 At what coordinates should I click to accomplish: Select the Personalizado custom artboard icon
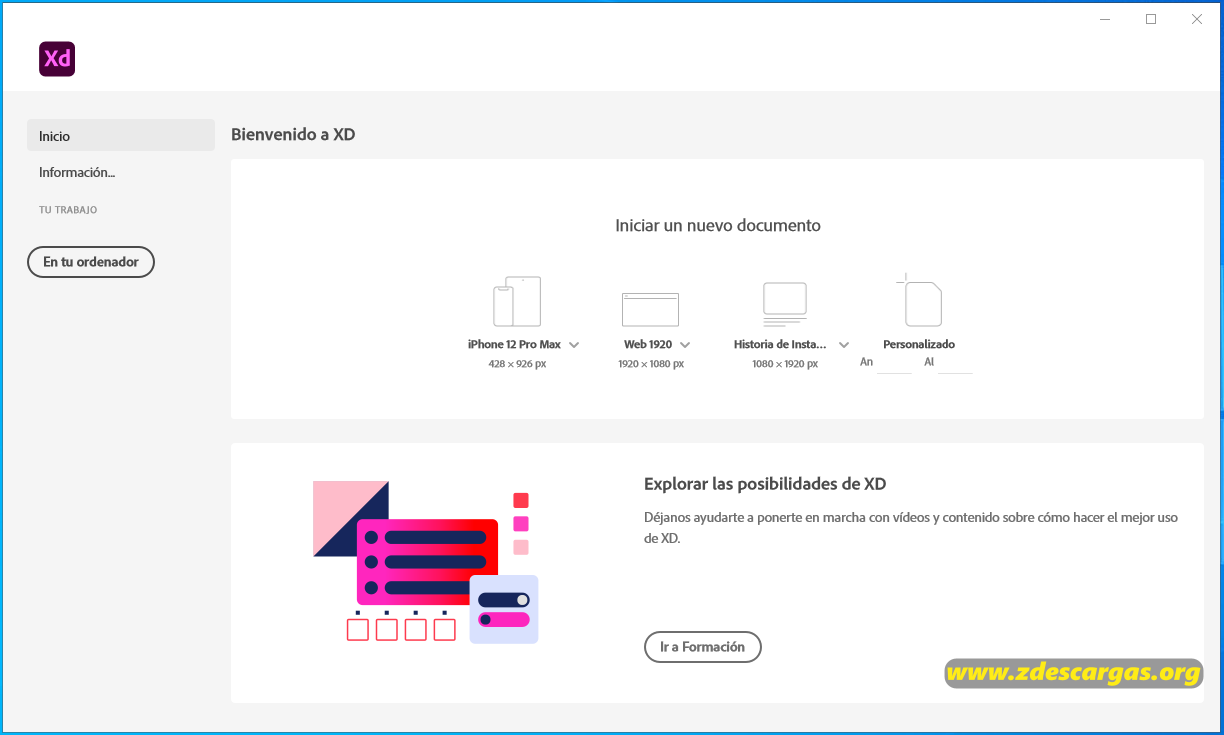click(x=919, y=299)
